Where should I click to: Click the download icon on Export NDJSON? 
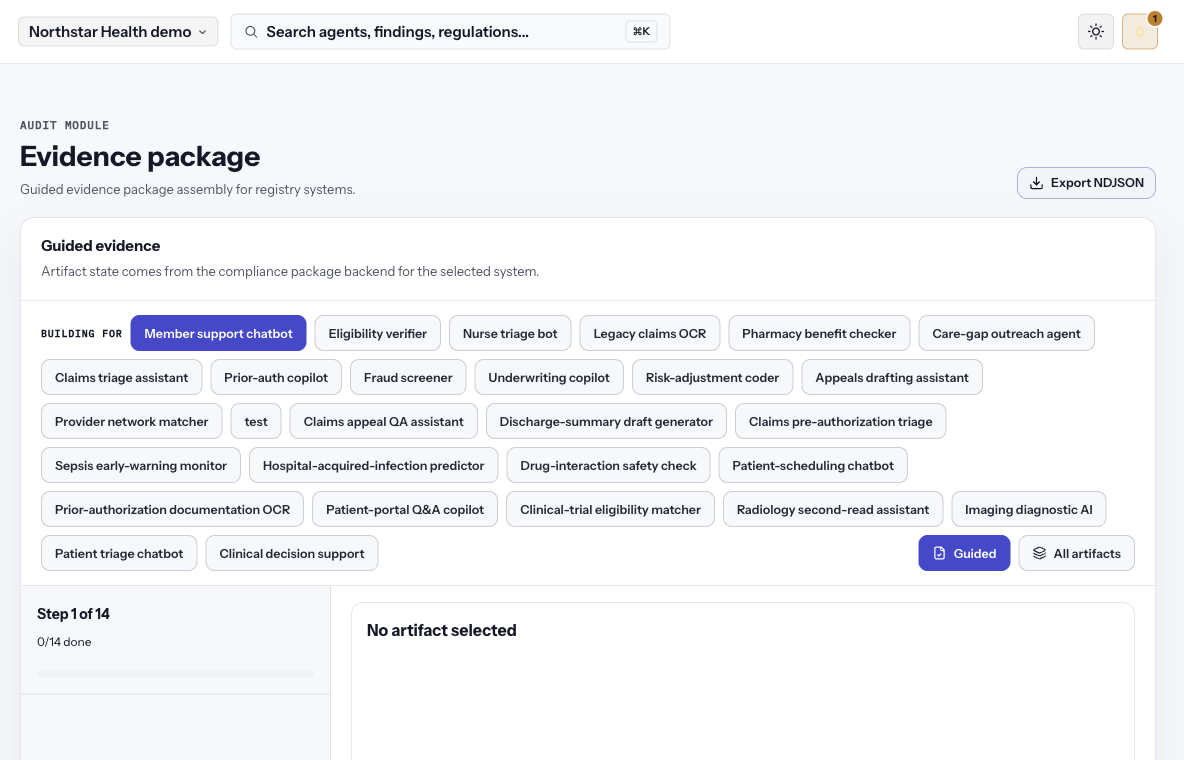pyautogui.click(x=1037, y=183)
